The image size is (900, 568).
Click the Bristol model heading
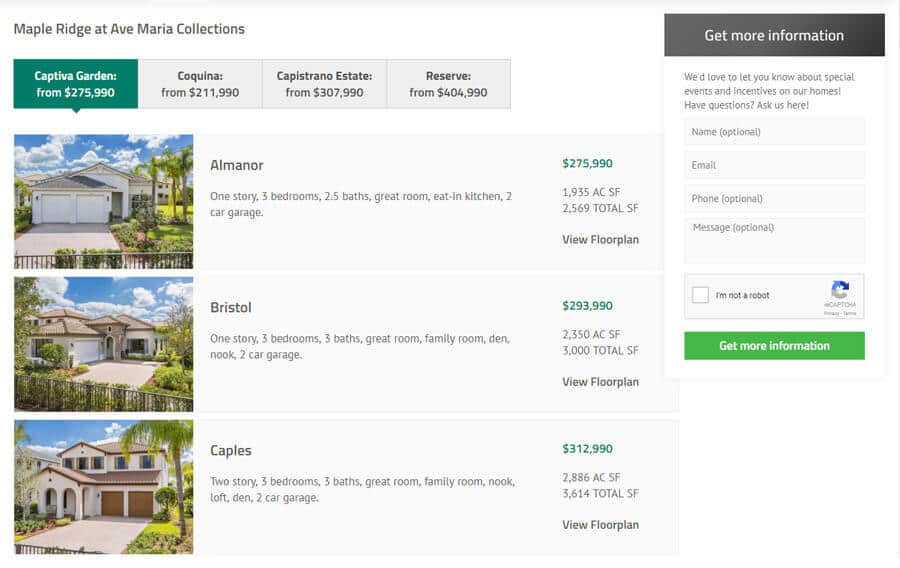pos(231,308)
